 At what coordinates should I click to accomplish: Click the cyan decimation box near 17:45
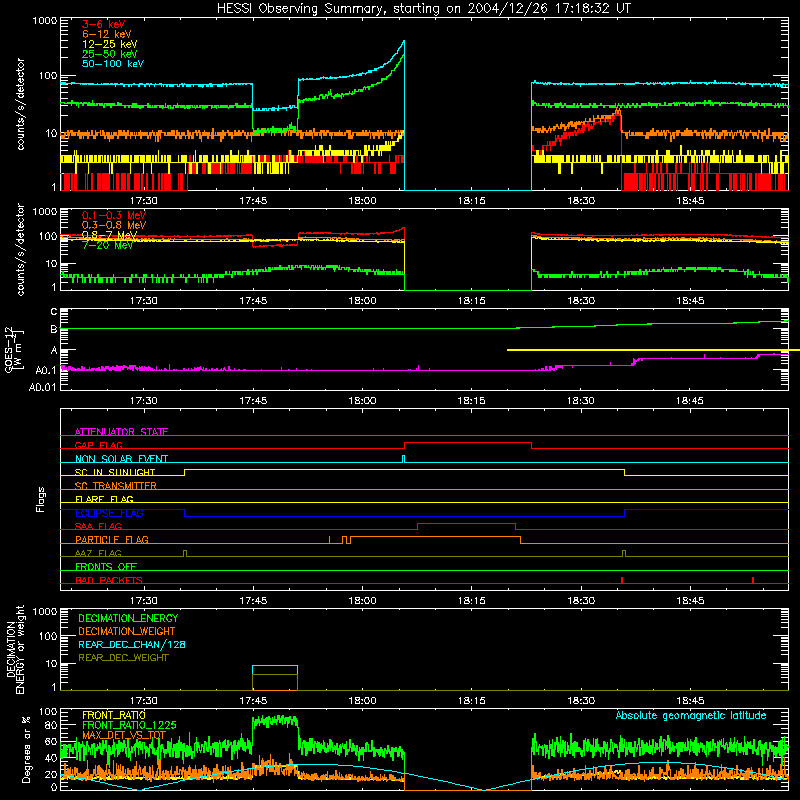275,670
